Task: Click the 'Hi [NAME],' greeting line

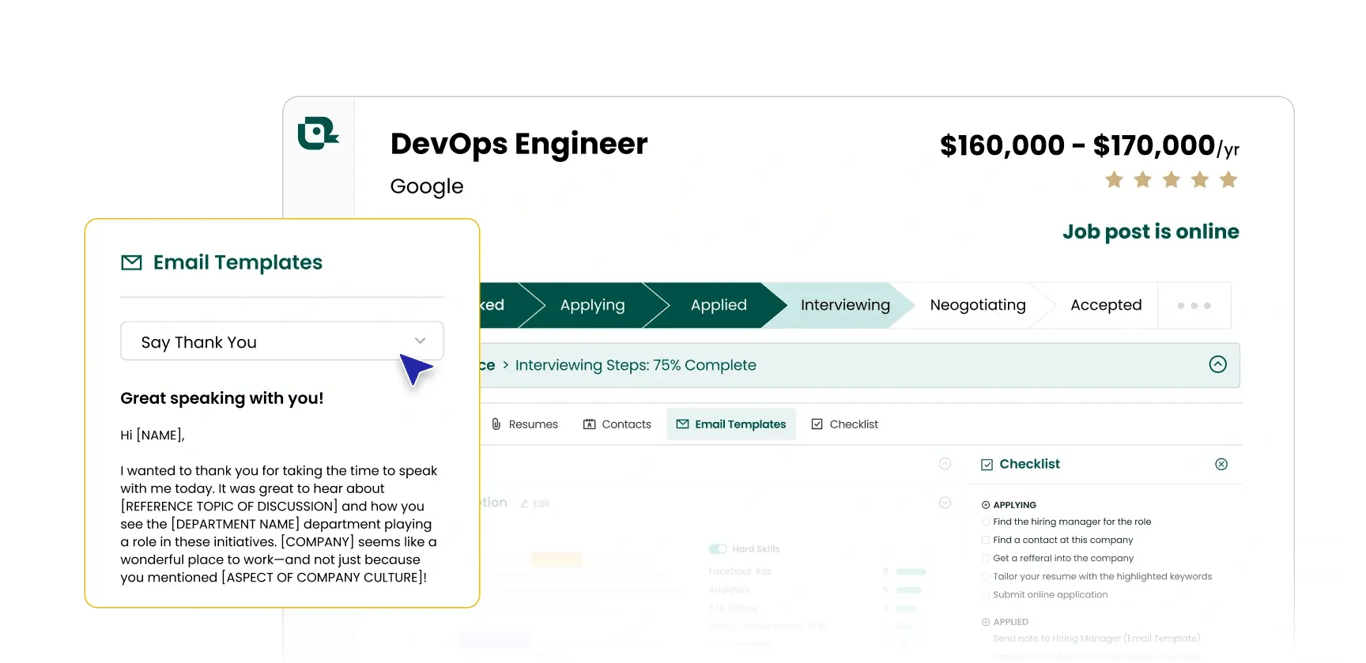Action: click(x=152, y=435)
